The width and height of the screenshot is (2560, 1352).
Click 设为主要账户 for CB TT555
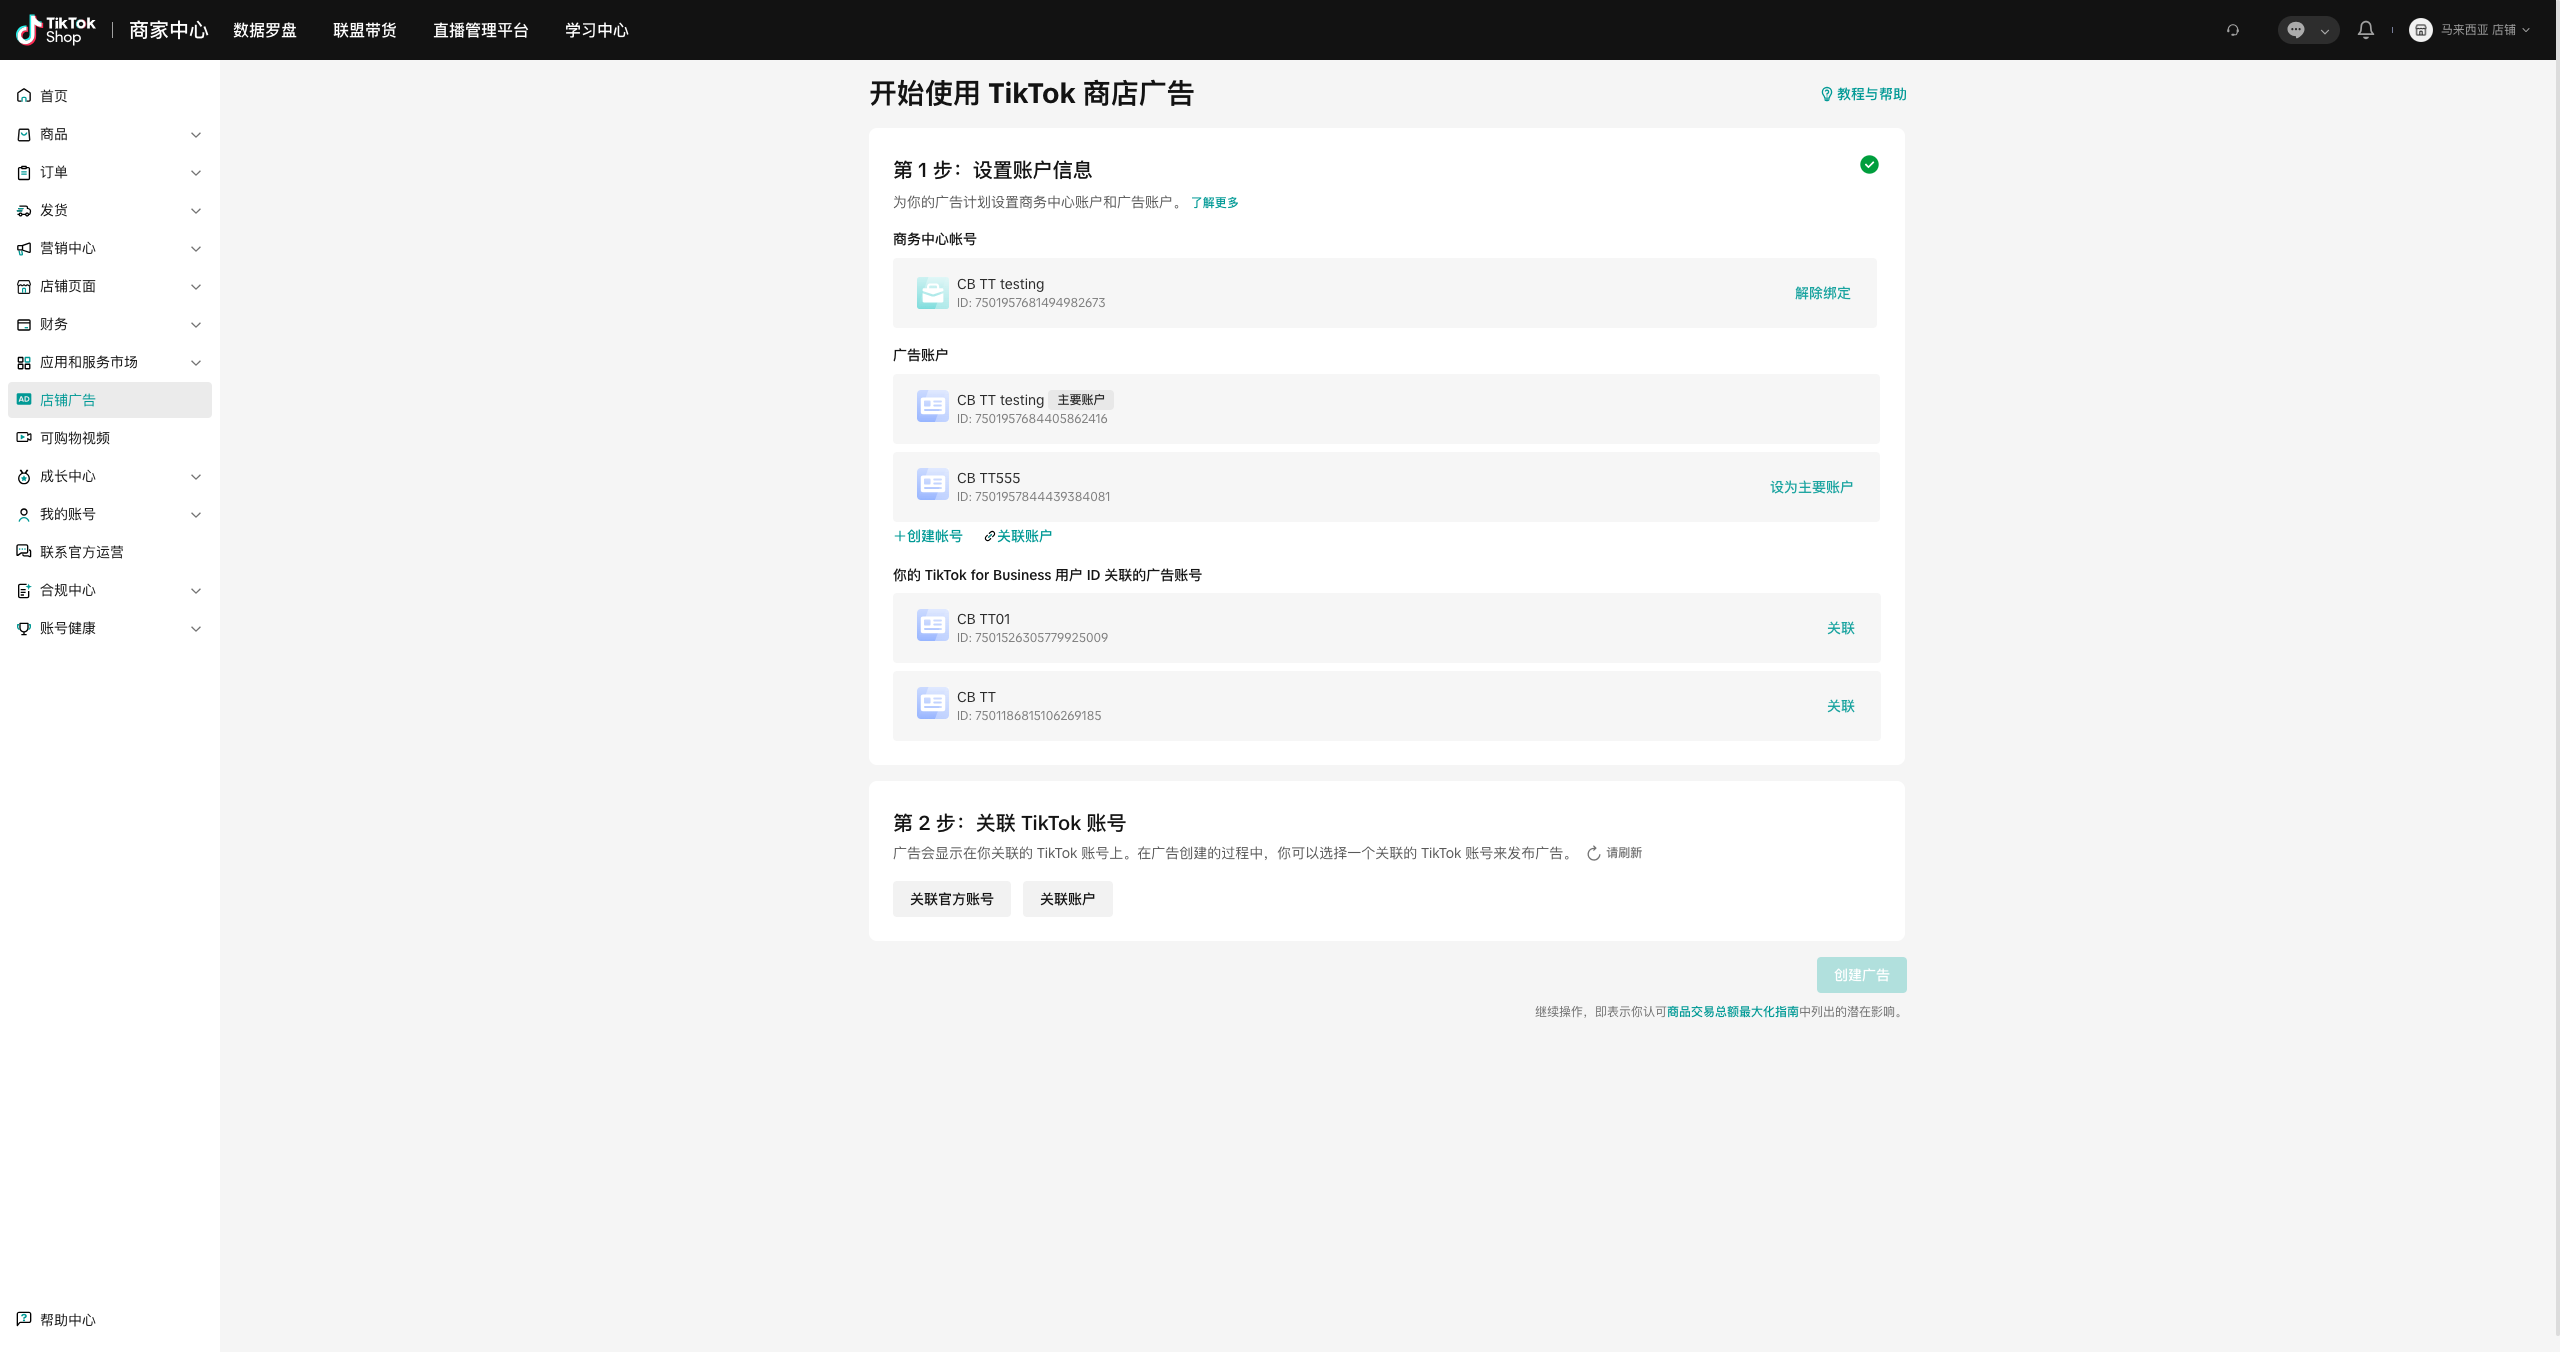1810,487
